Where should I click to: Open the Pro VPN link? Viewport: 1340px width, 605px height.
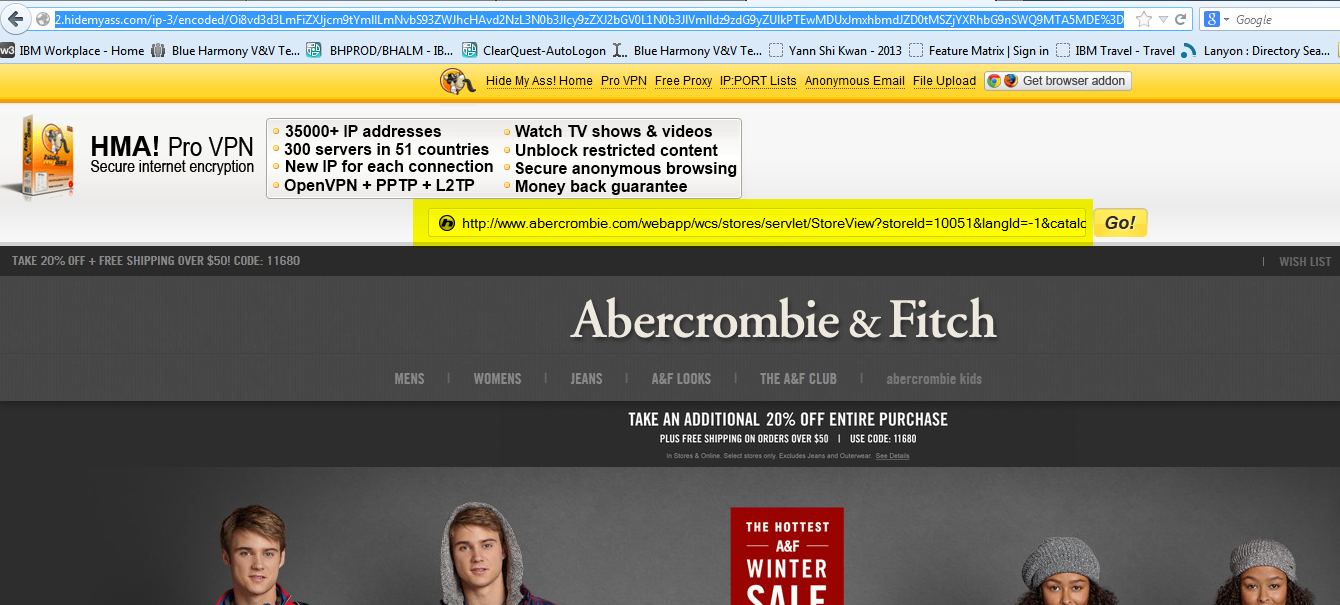point(624,81)
